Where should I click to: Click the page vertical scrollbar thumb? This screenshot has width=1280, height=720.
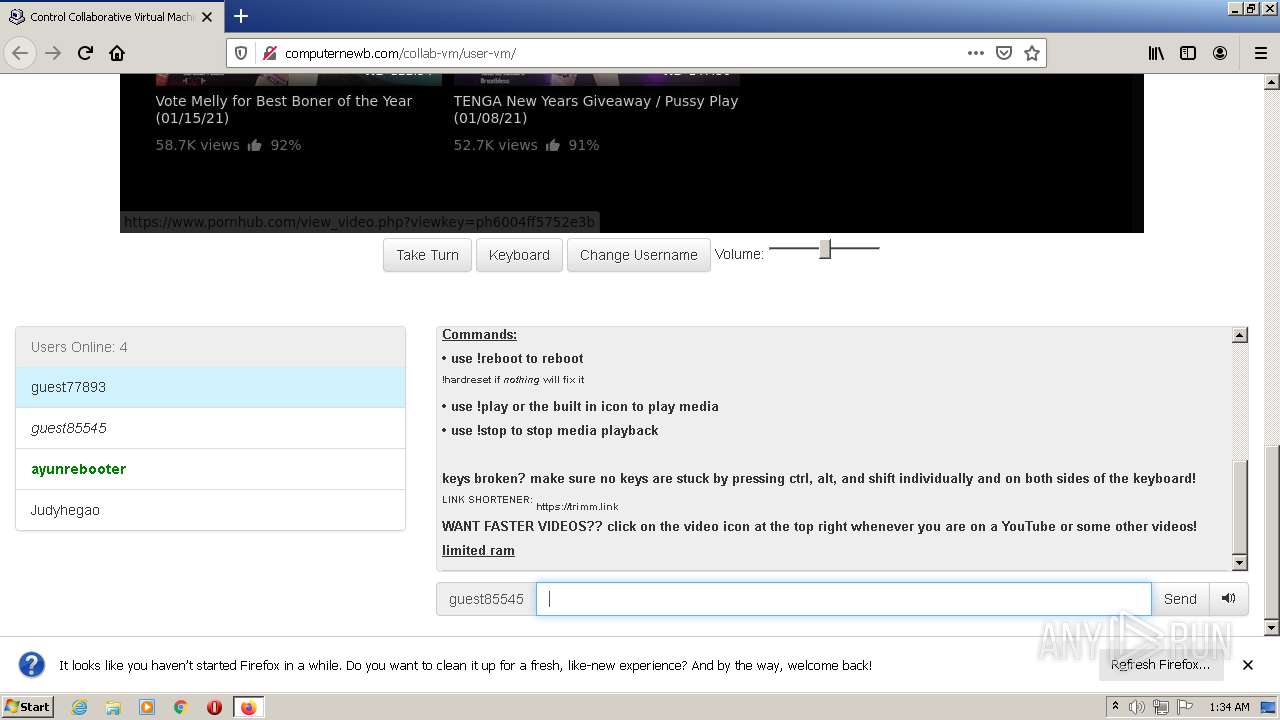tap(1272, 530)
